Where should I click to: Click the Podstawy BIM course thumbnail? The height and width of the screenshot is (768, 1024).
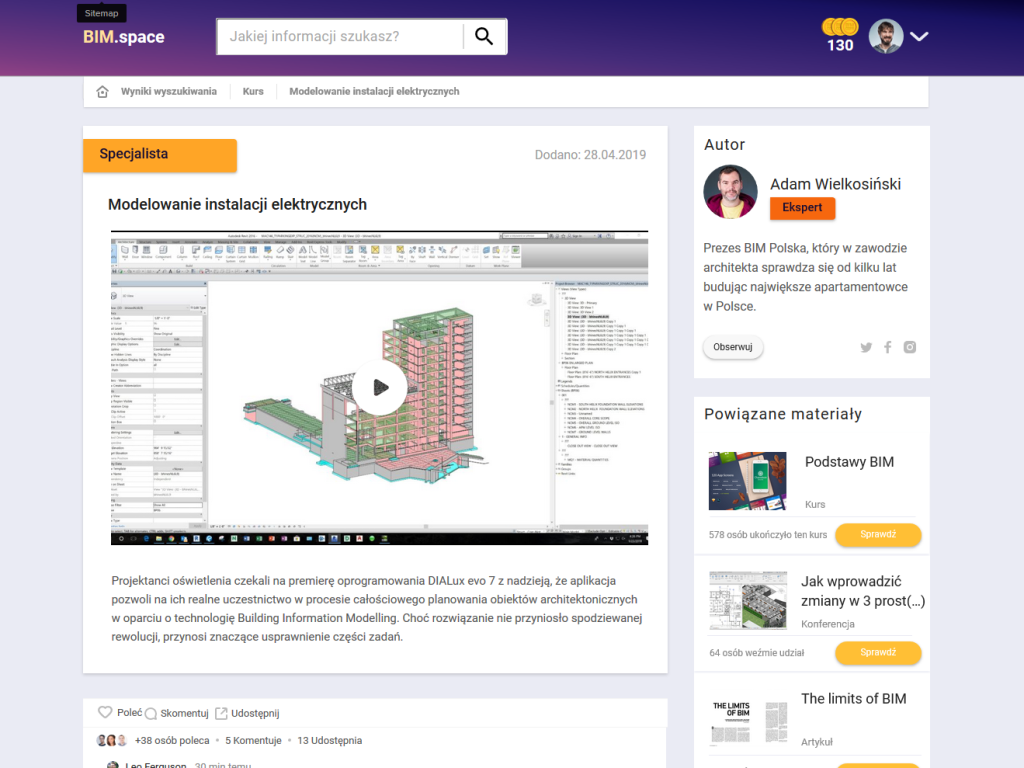(748, 478)
